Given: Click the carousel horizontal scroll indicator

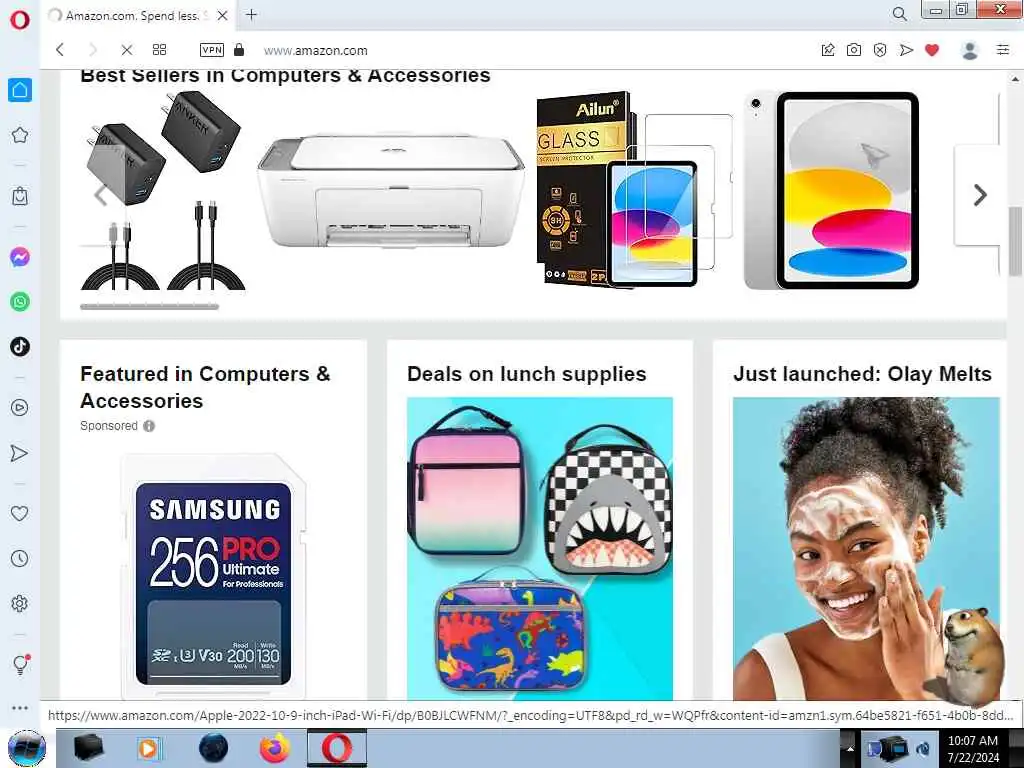Looking at the screenshot, I should (x=150, y=306).
